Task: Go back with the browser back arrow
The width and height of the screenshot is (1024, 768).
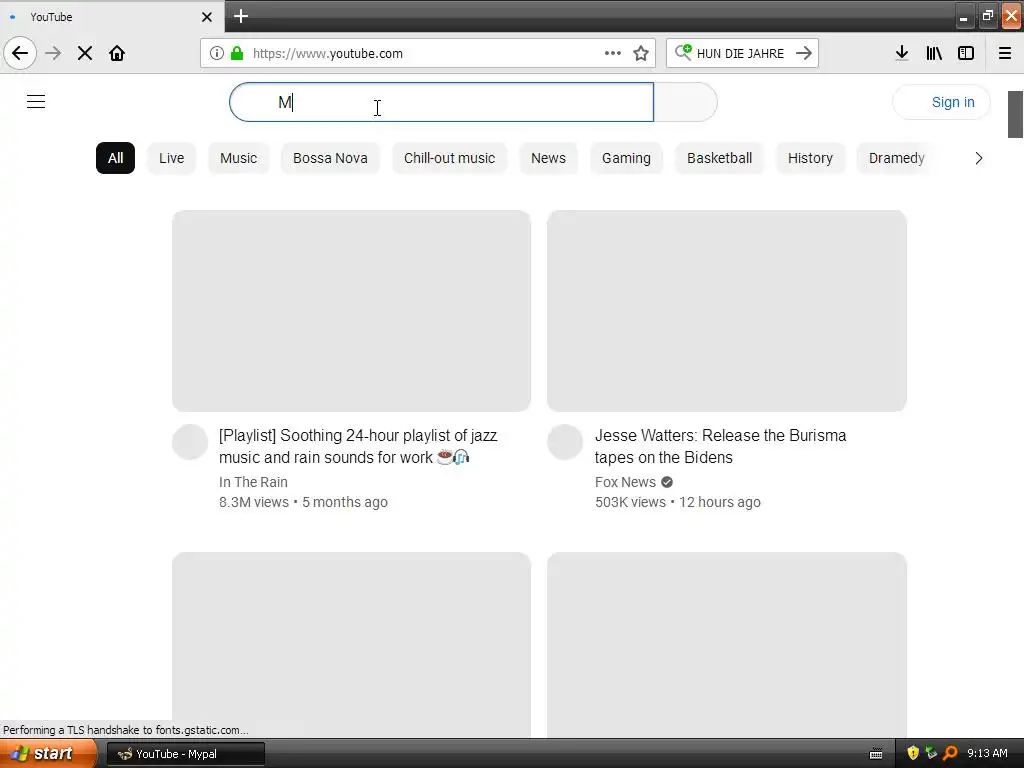Action: click(20, 53)
